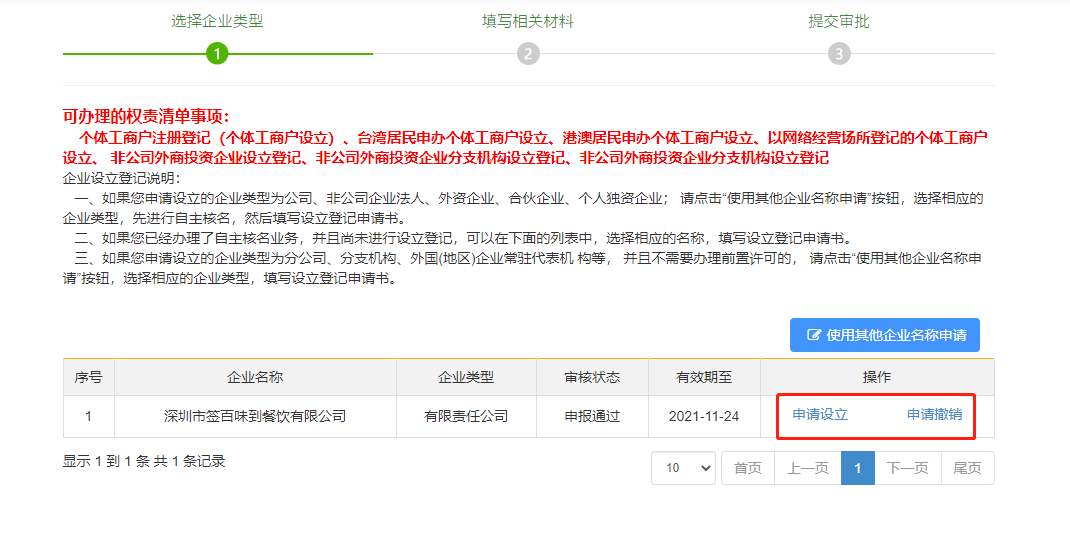Click the 2021-11-24 expiry date cell
The width and height of the screenshot is (1070, 534).
tap(704, 416)
